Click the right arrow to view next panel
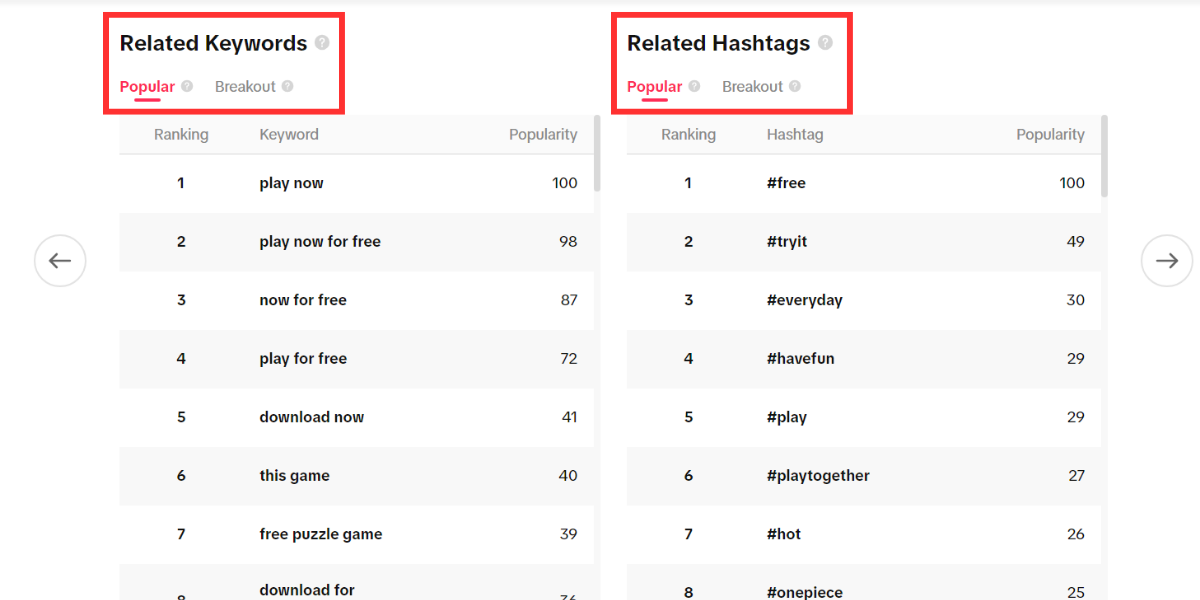 1166,260
